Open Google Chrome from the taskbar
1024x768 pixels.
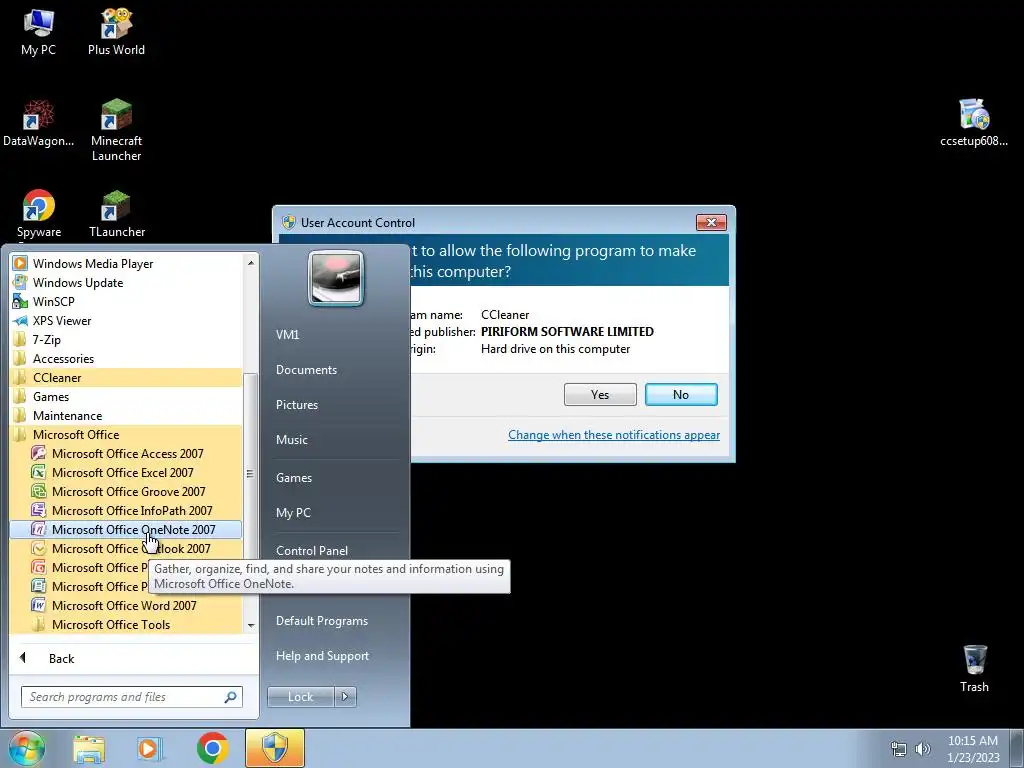click(212, 748)
